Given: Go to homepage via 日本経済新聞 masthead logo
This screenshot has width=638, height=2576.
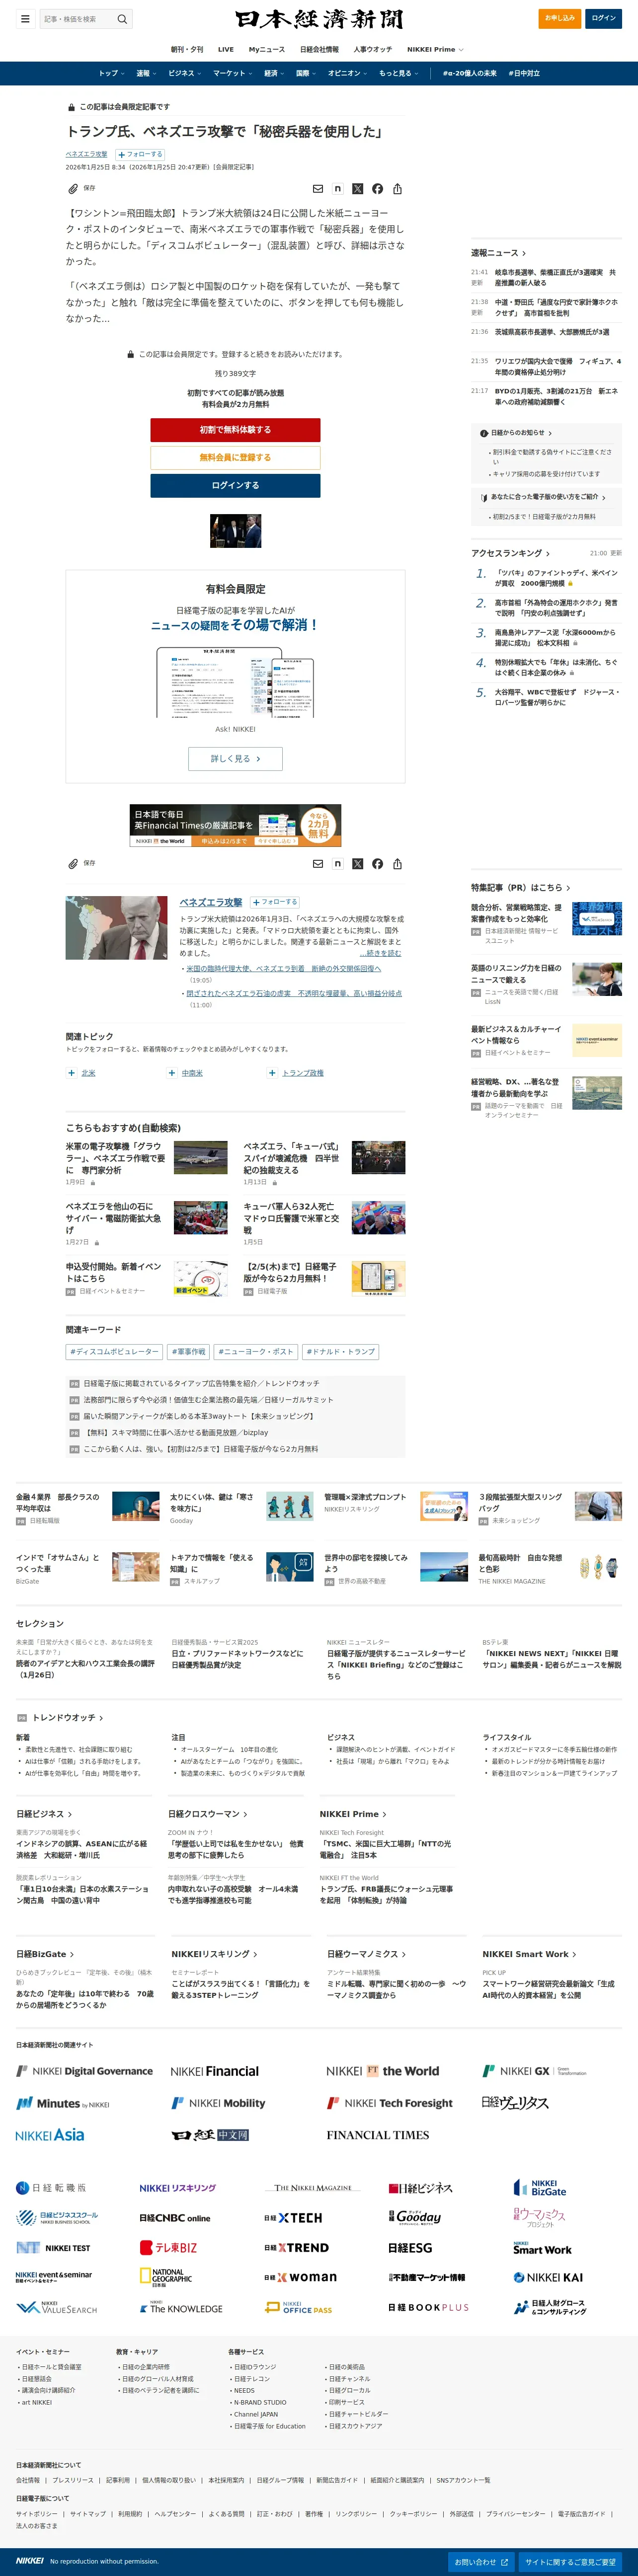Looking at the screenshot, I should (319, 19).
